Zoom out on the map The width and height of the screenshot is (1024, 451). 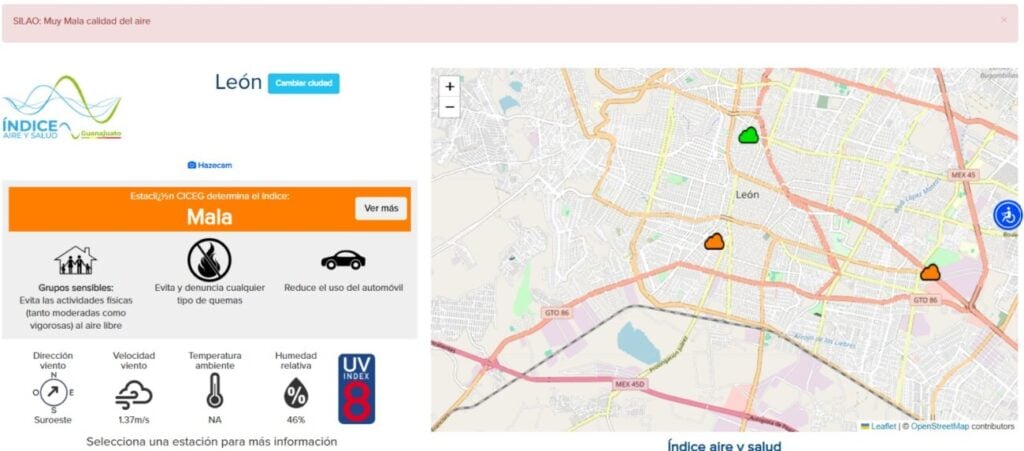[449, 107]
